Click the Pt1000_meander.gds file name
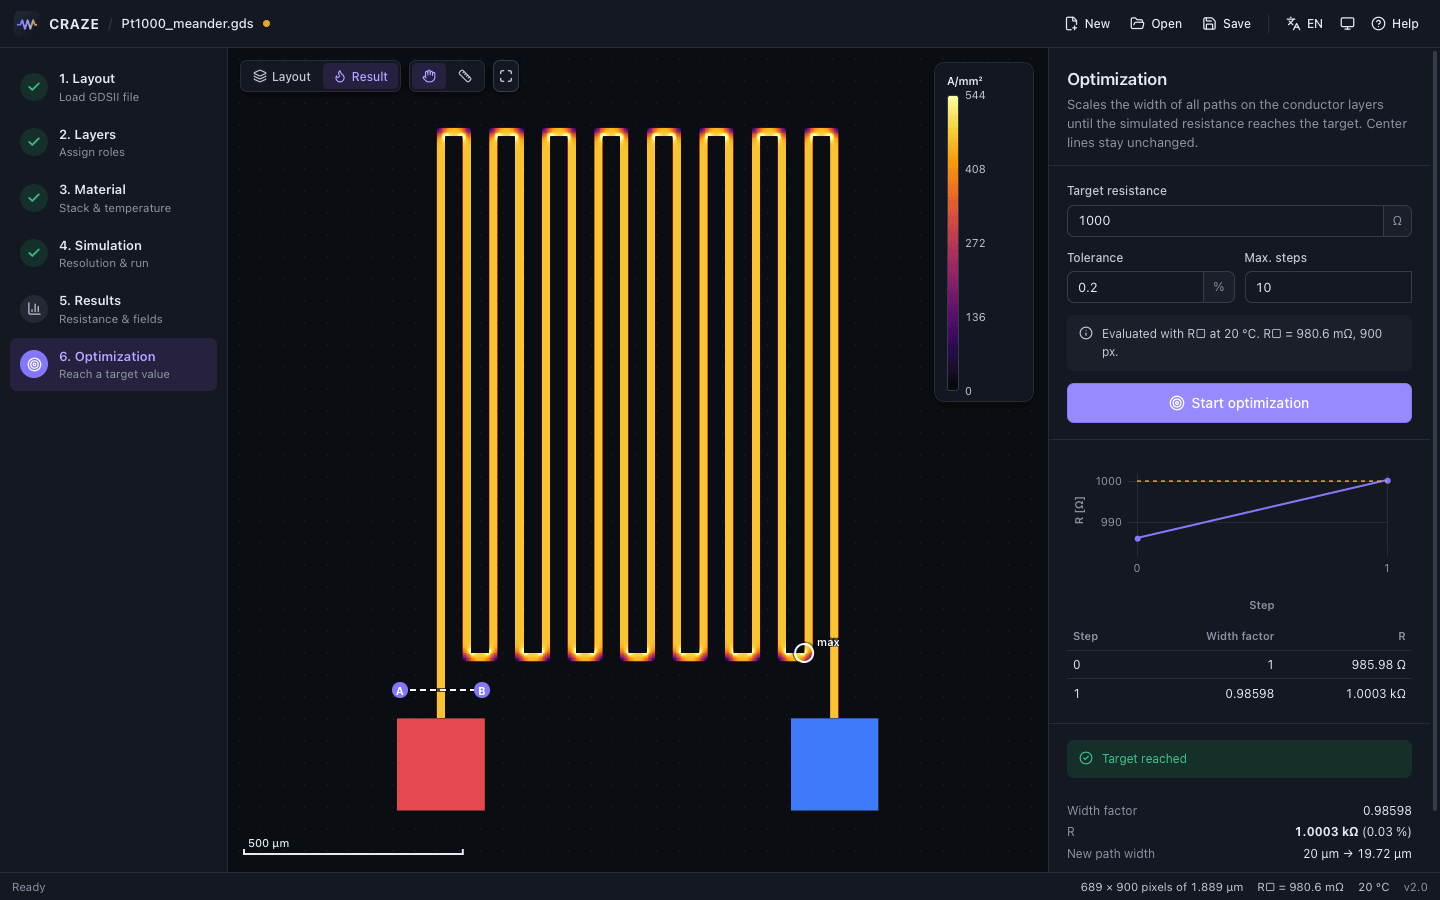This screenshot has width=1440, height=900. coord(187,23)
